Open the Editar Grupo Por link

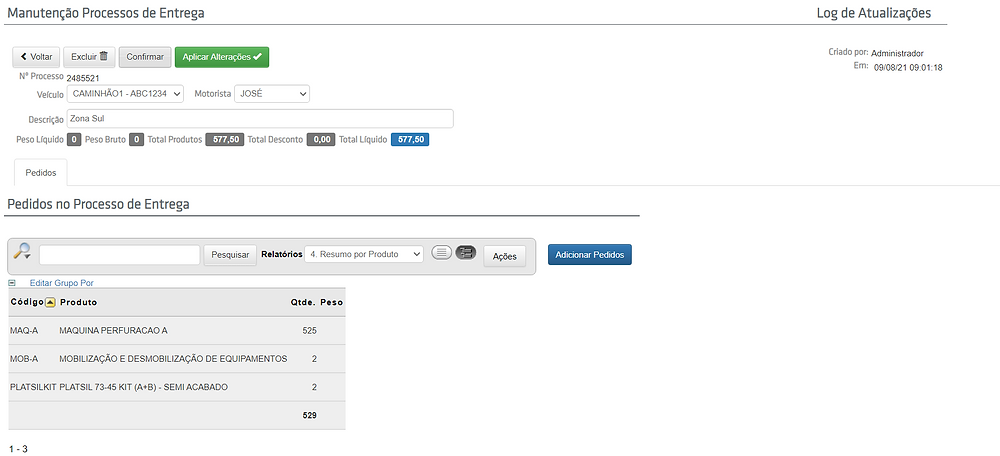(x=62, y=283)
